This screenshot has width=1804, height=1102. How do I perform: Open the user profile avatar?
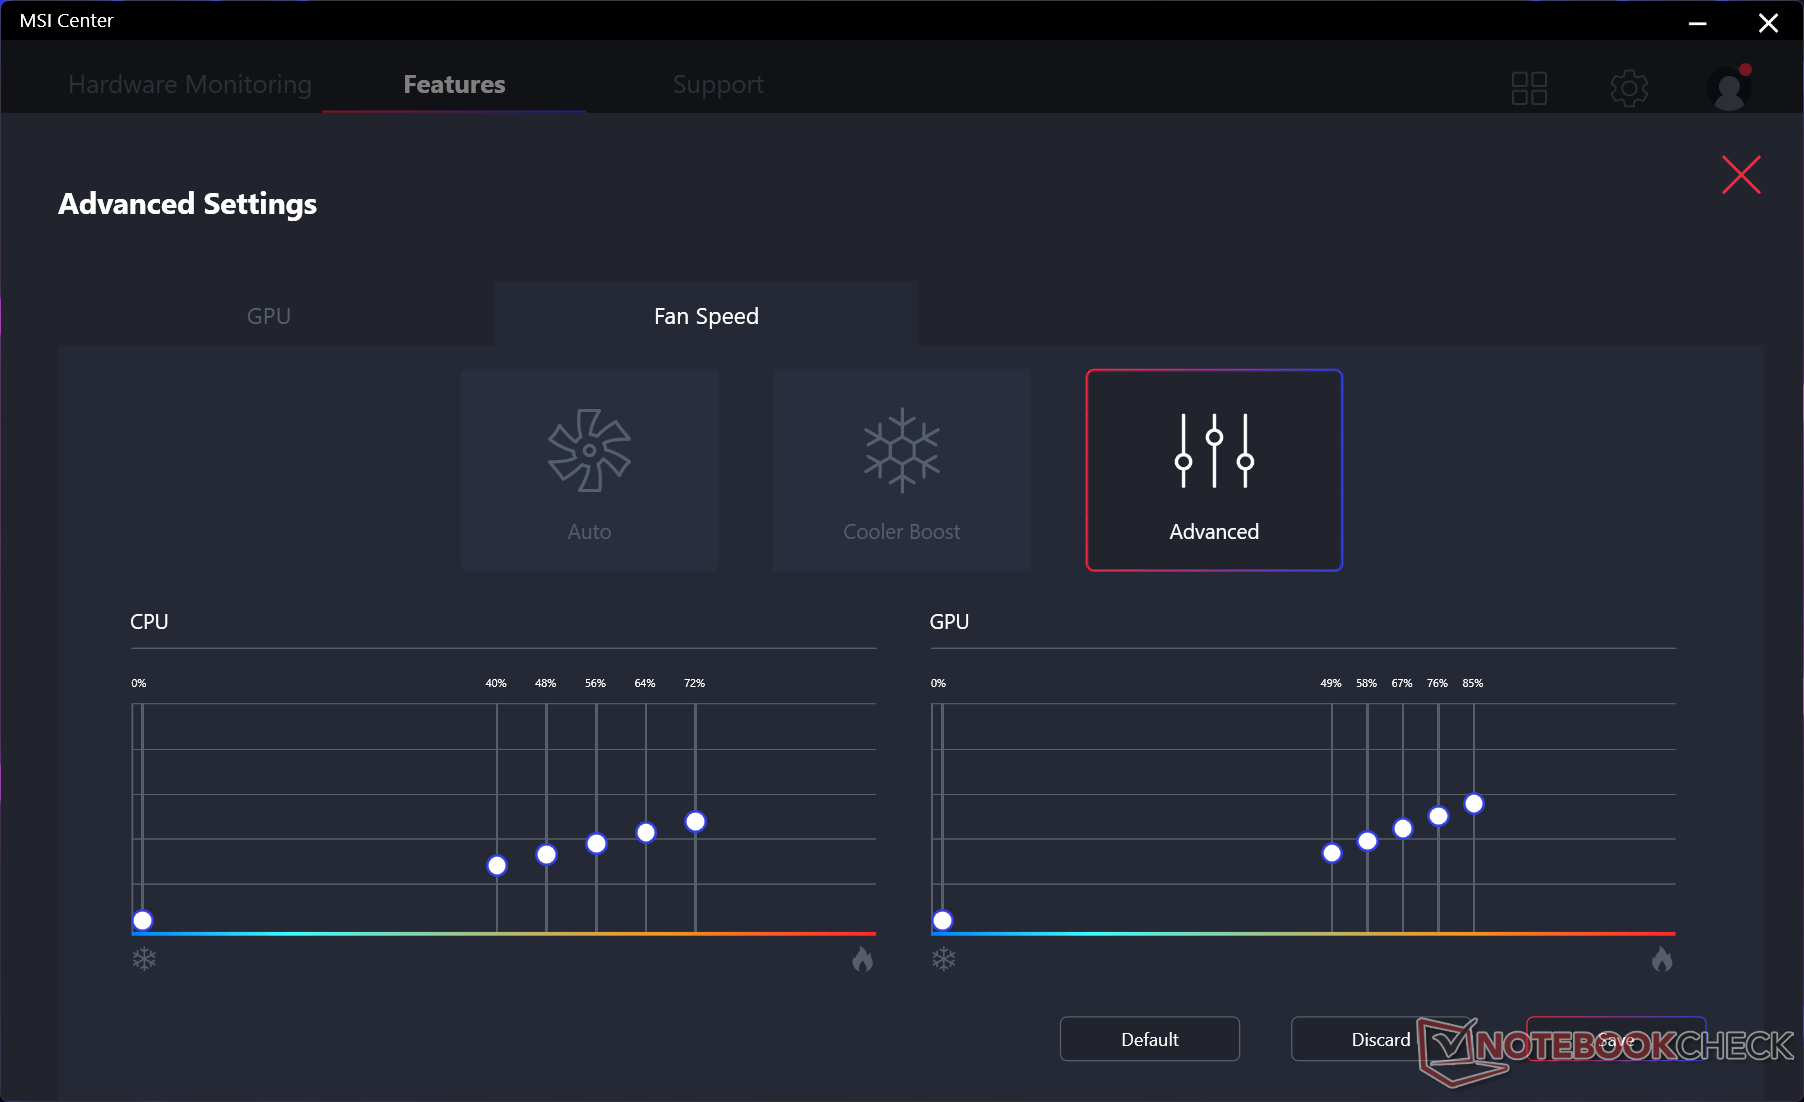(1729, 88)
